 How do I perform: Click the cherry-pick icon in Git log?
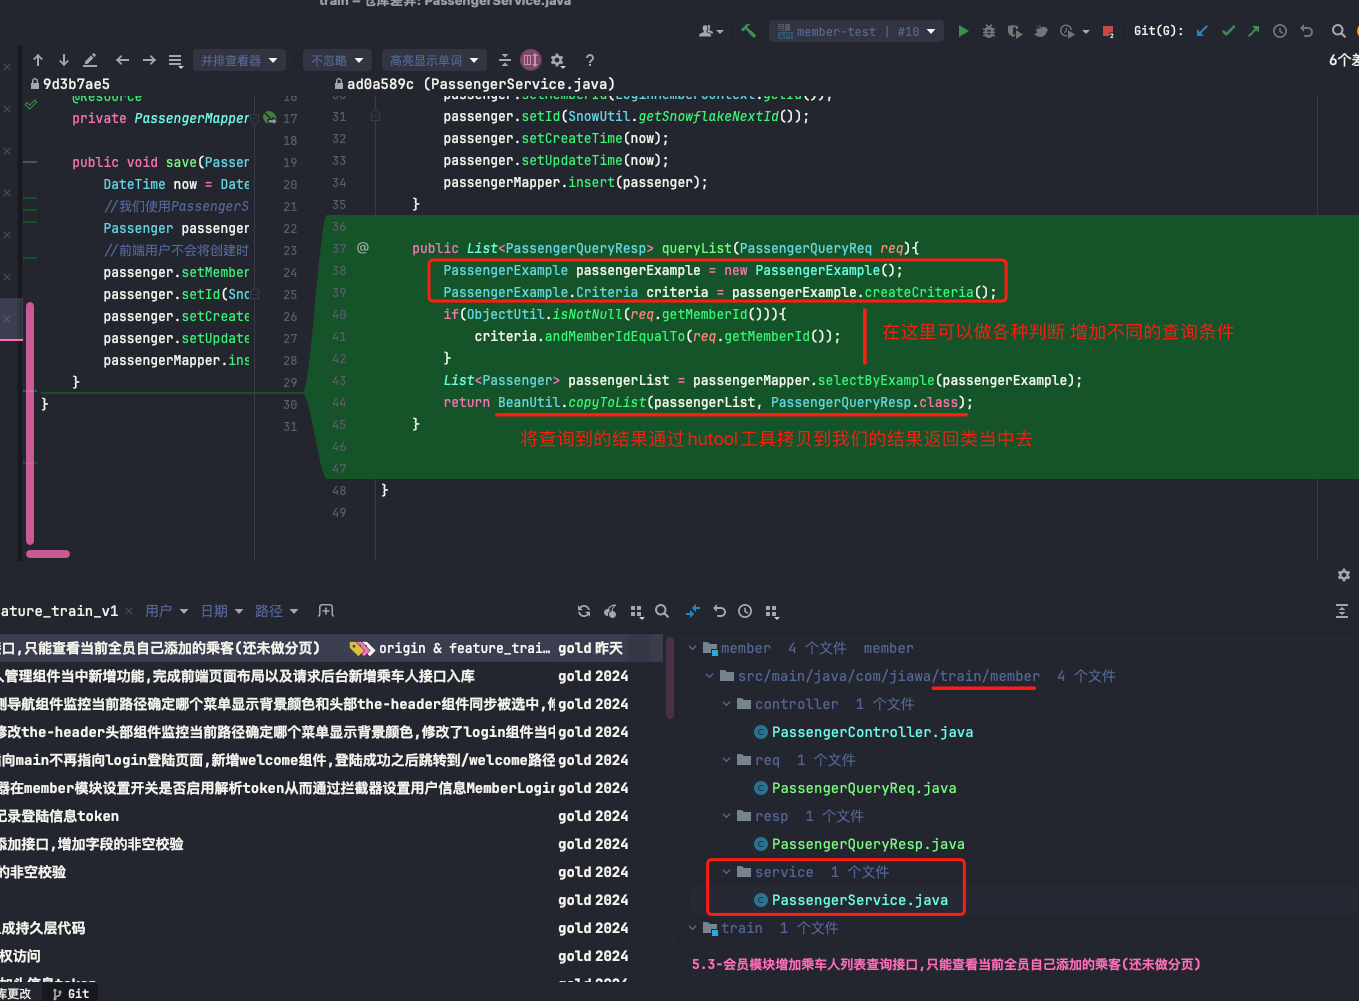pyautogui.click(x=610, y=611)
